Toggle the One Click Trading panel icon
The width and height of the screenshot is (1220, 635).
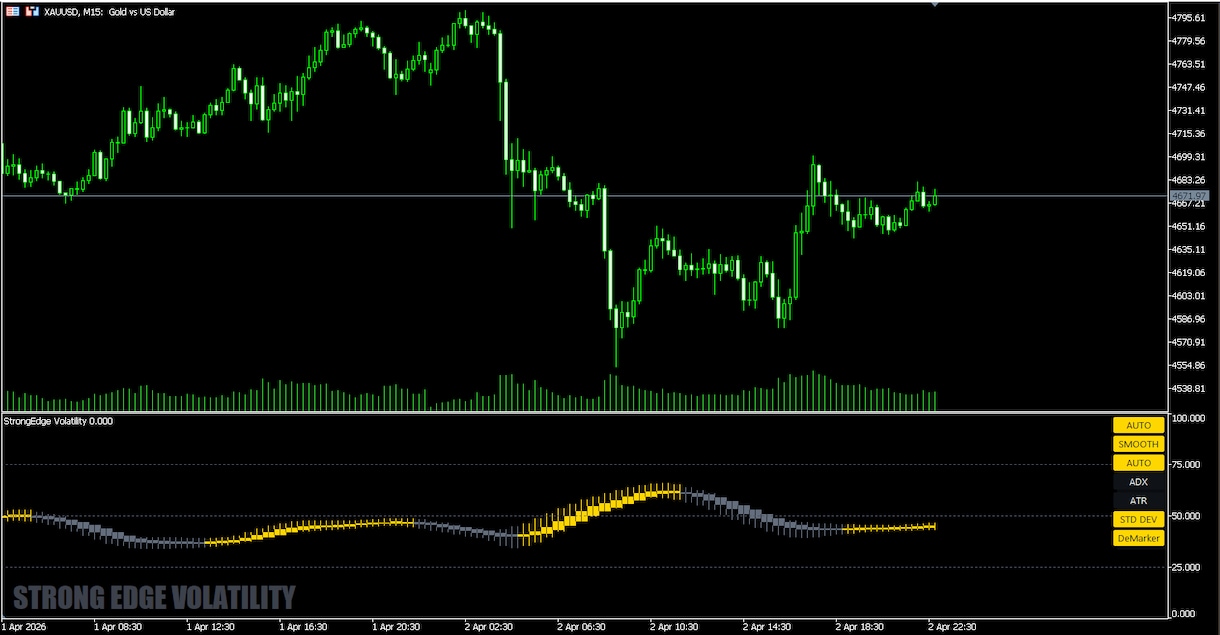coord(30,10)
